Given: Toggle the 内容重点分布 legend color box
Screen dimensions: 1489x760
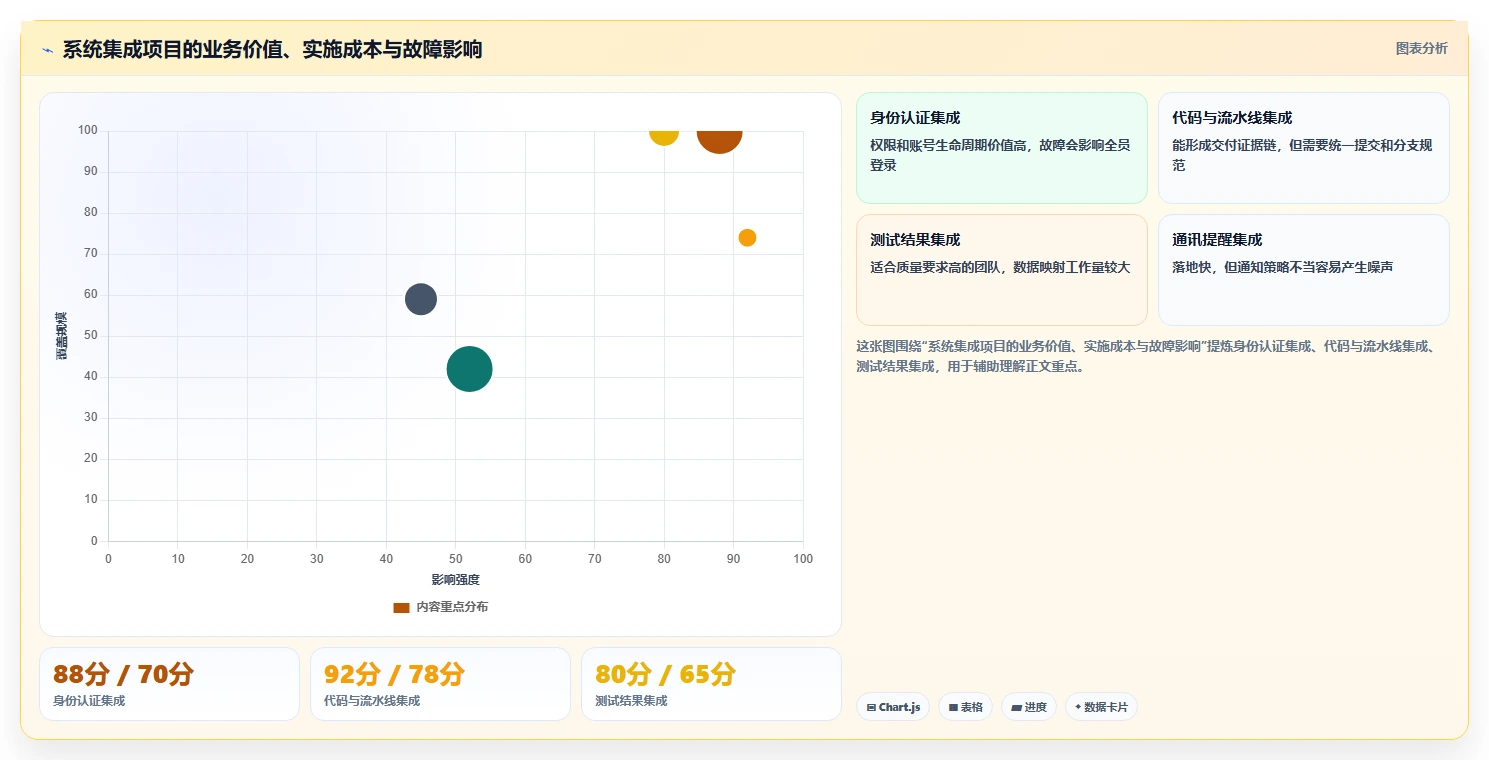Looking at the screenshot, I should [401, 607].
